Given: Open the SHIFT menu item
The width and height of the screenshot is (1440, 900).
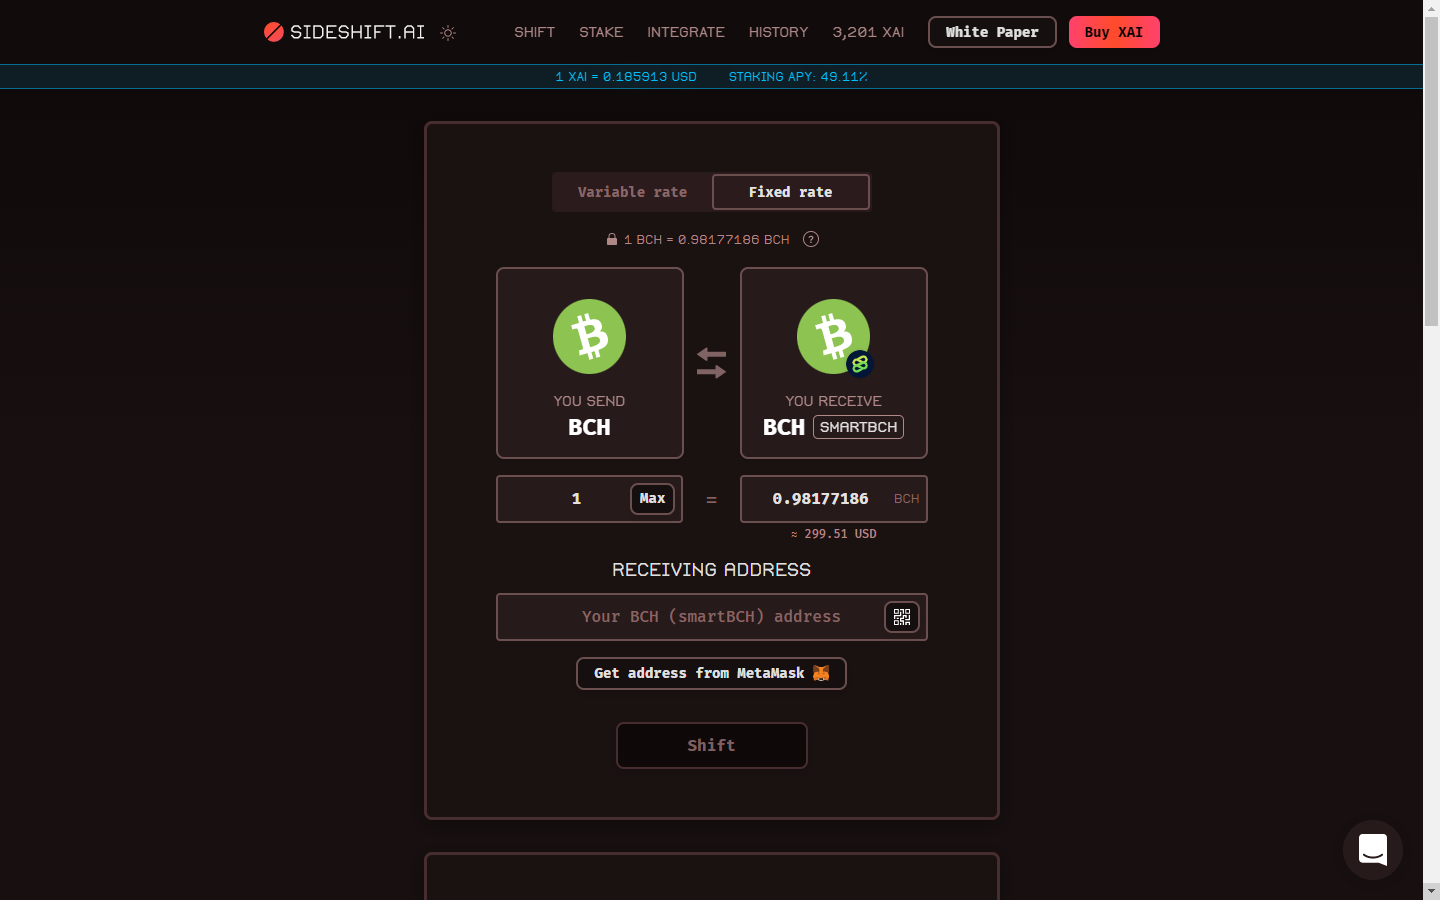Looking at the screenshot, I should click(534, 32).
